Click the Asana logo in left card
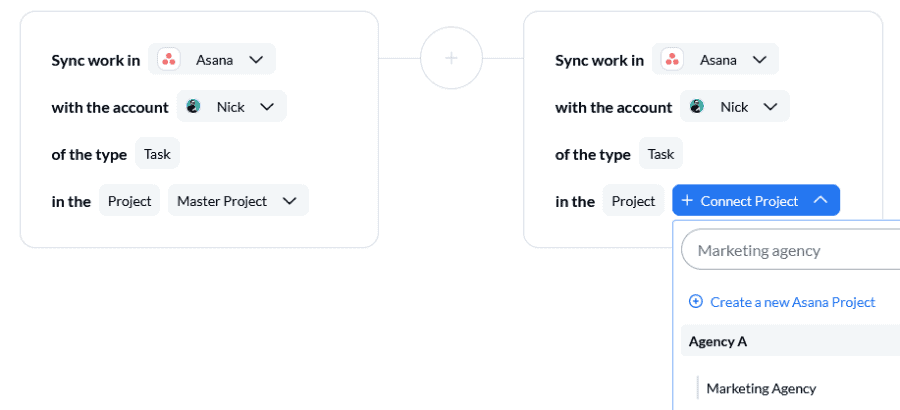Image resolution: width=900 pixels, height=410 pixels. tap(169, 59)
